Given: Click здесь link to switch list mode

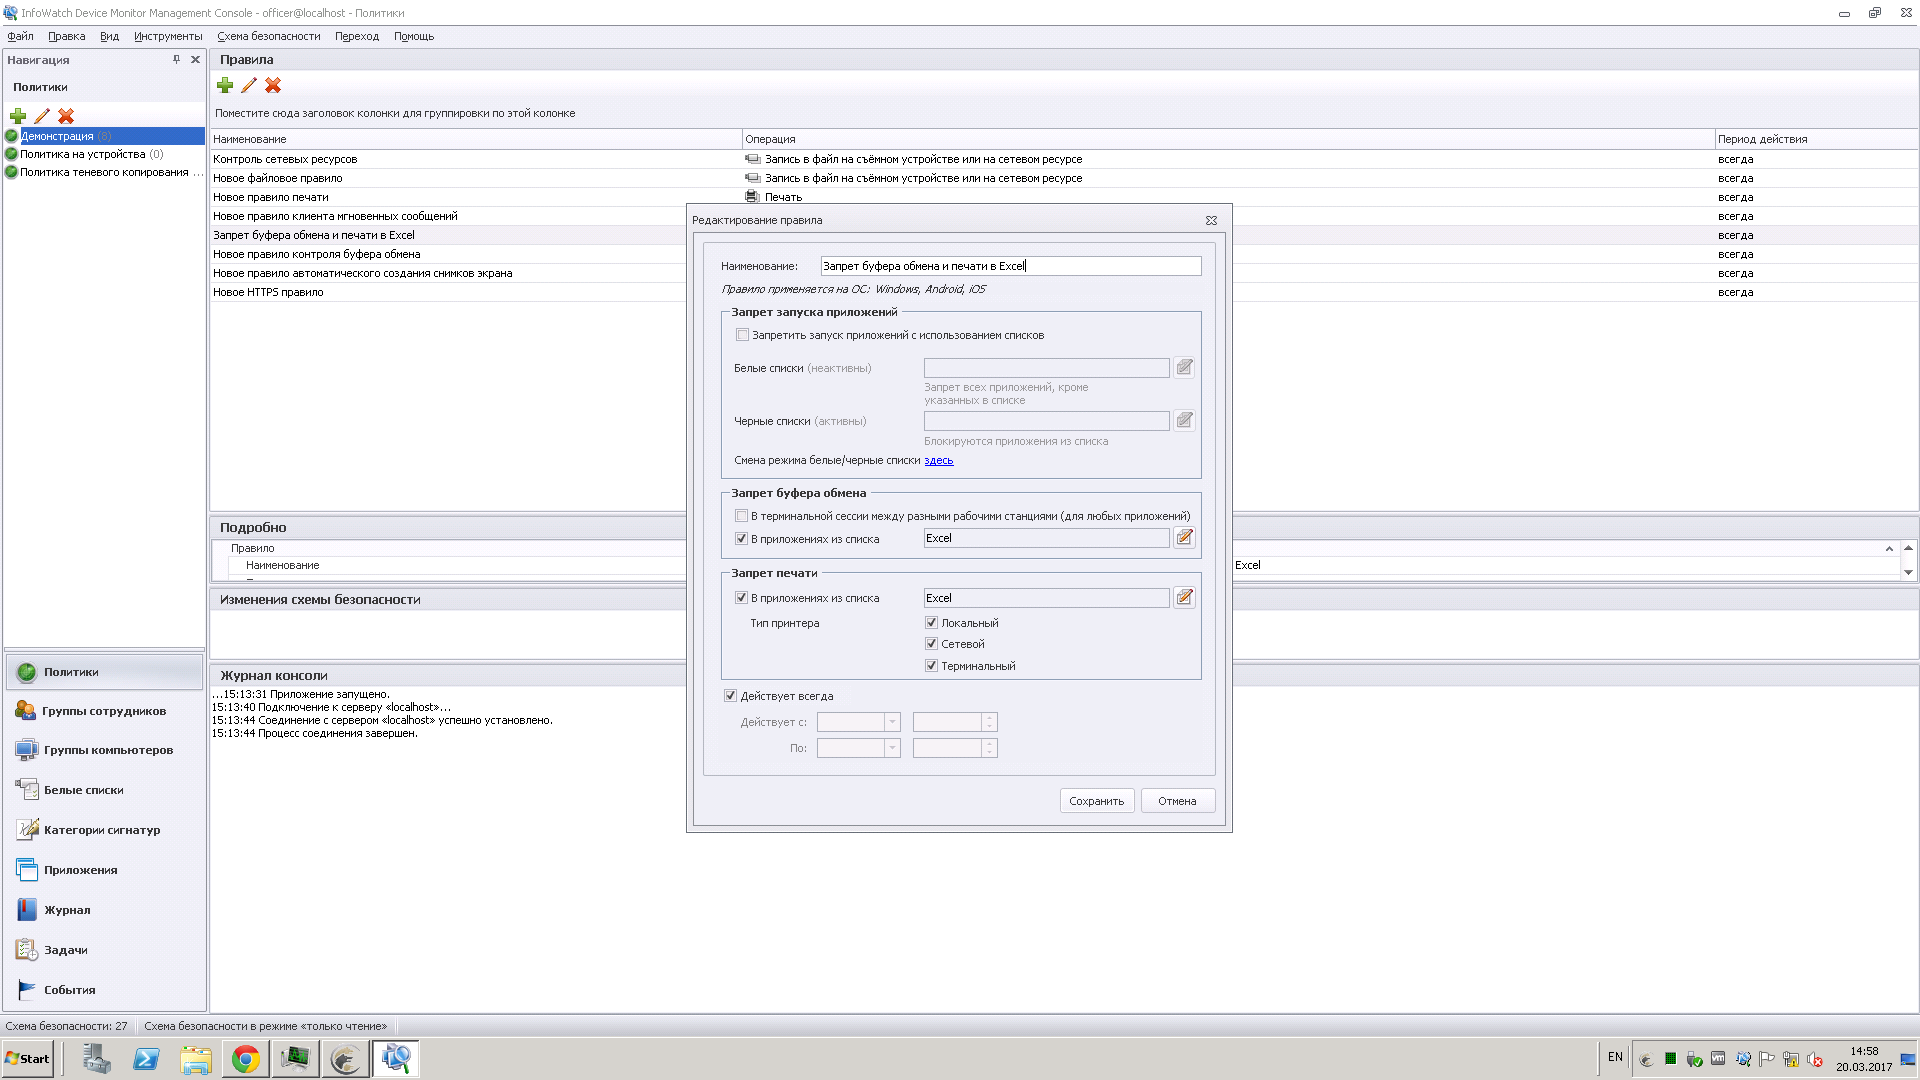Looking at the screenshot, I should pos(938,460).
